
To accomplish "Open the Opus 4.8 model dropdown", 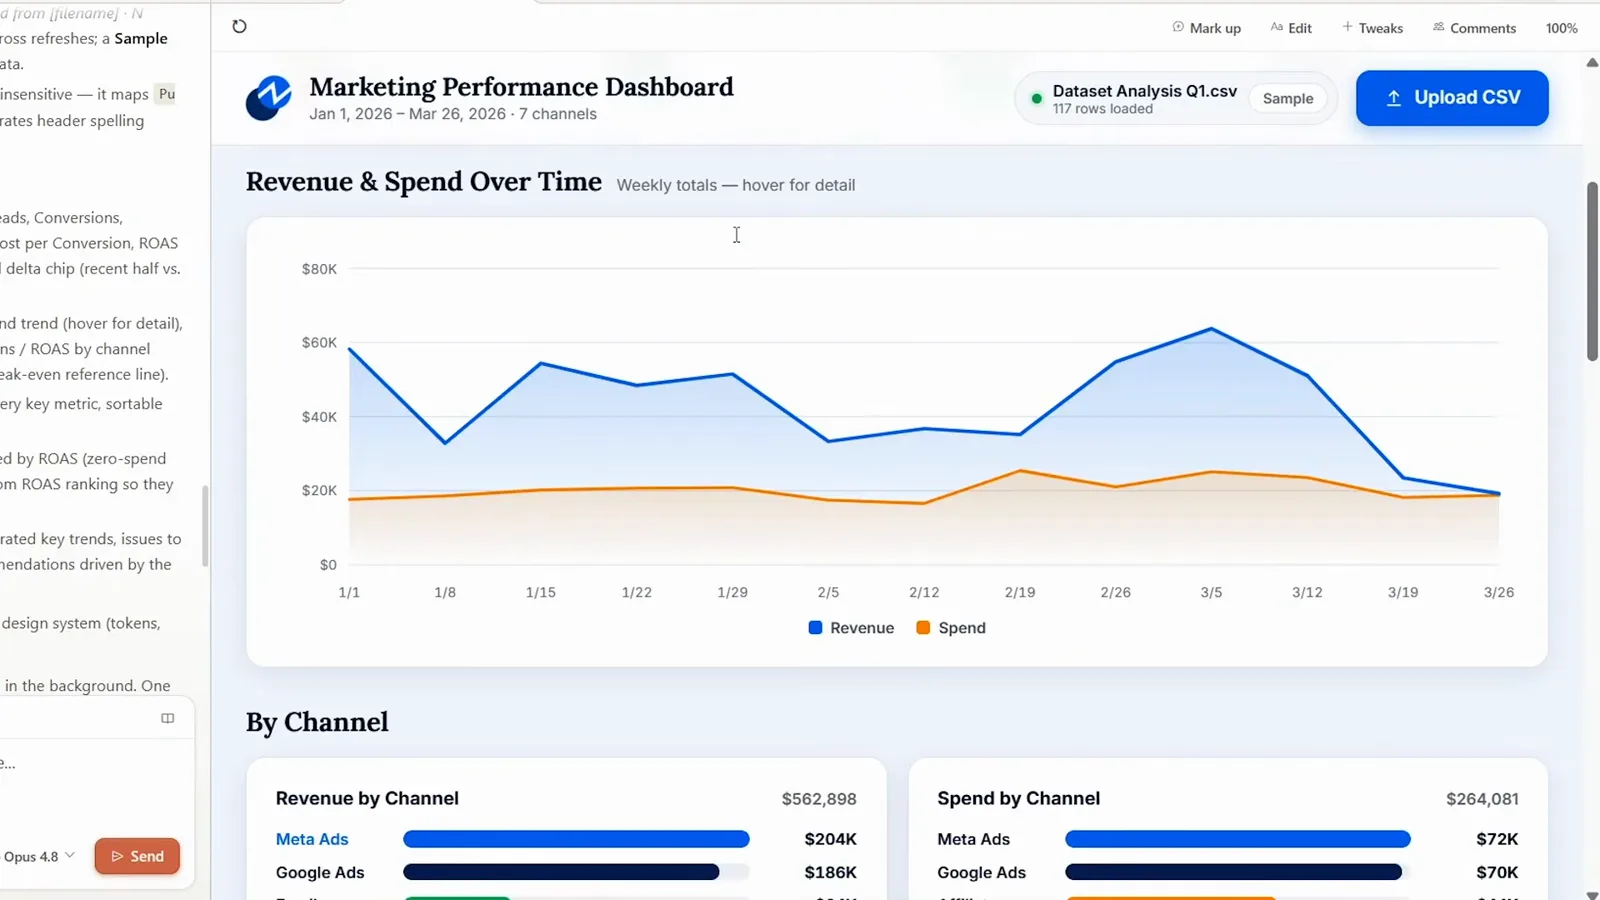I will (39, 857).
